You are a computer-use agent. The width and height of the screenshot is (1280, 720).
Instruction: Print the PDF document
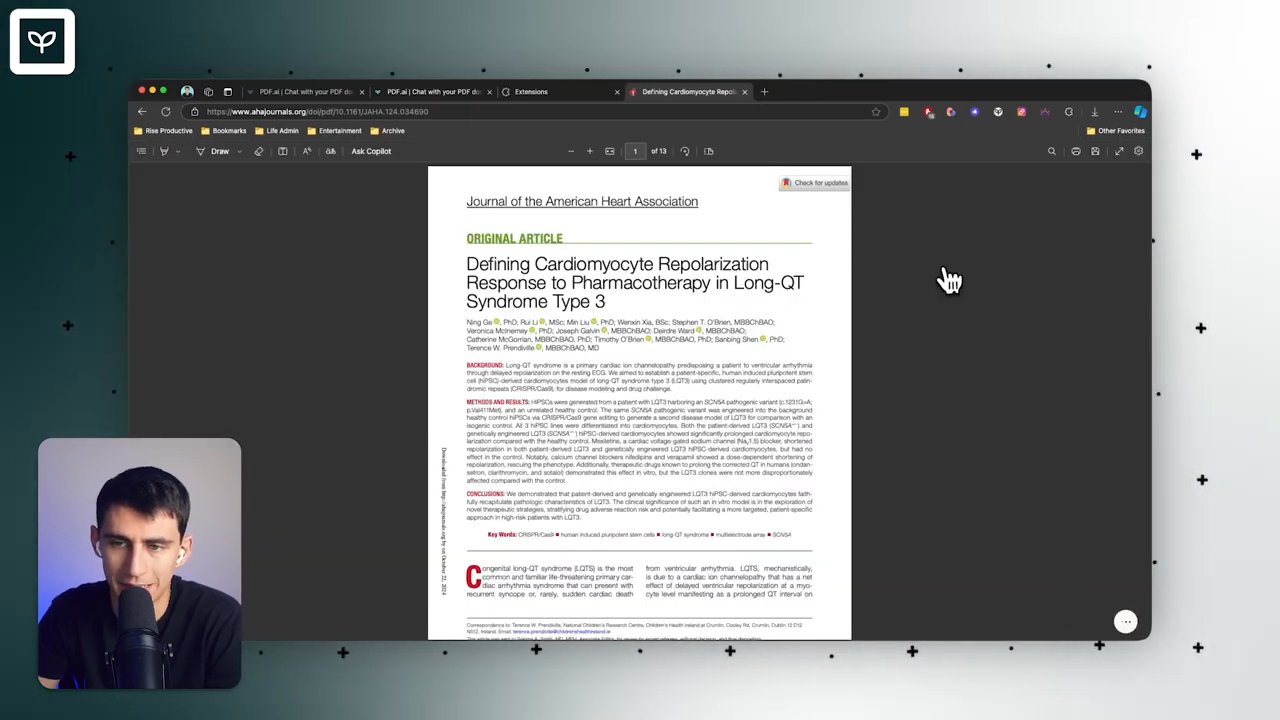[x=1076, y=151]
